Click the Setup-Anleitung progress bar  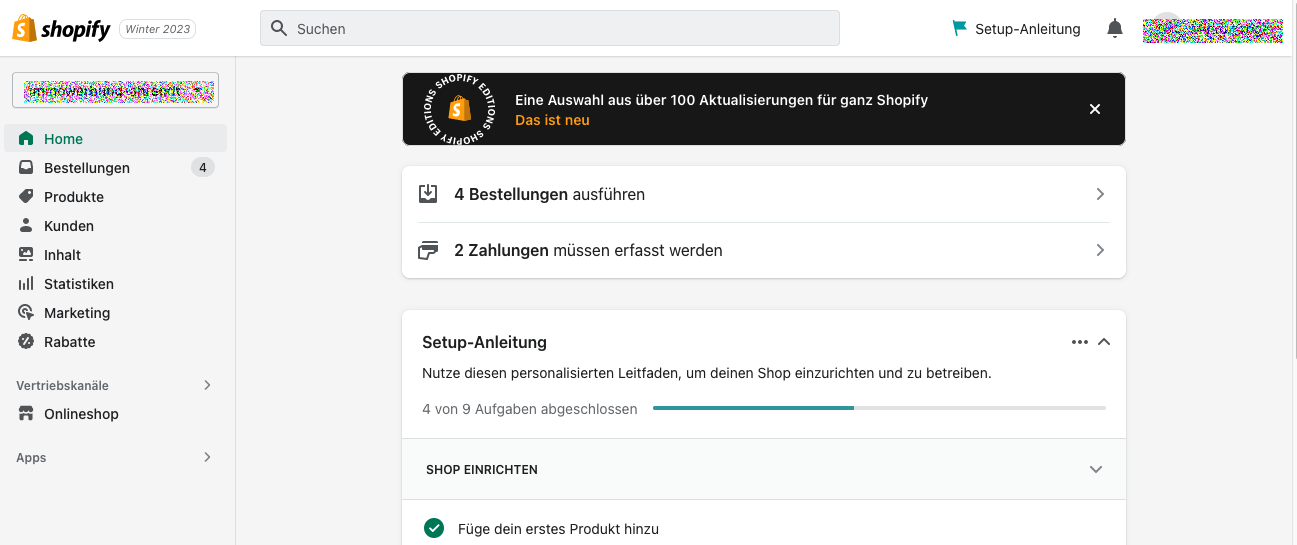[x=879, y=408]
